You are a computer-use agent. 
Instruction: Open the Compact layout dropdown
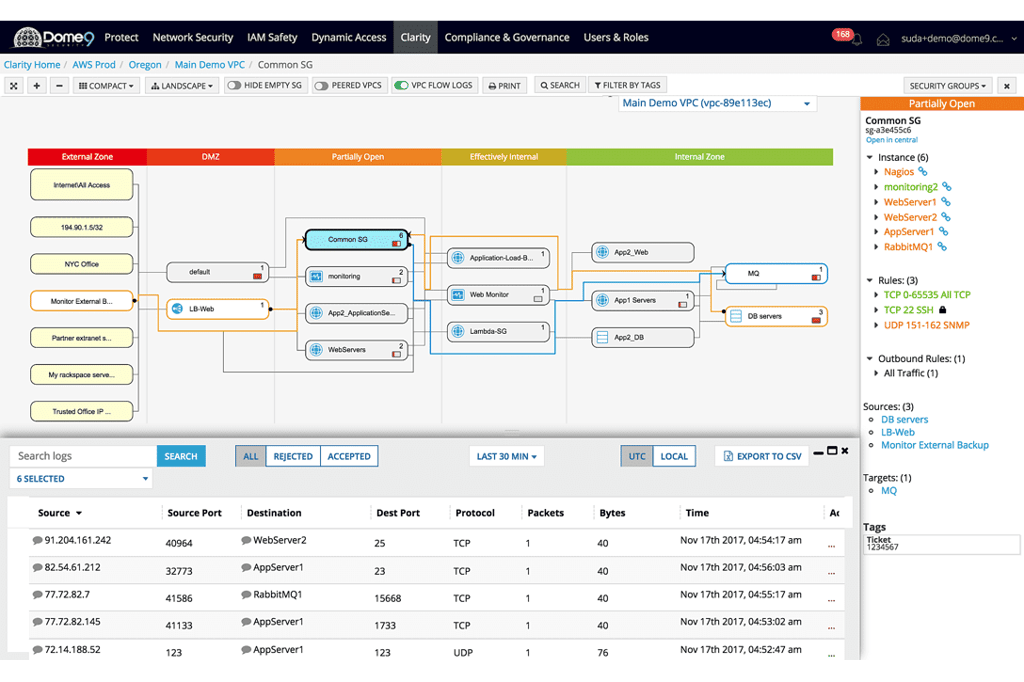click(x=106, y=86)
